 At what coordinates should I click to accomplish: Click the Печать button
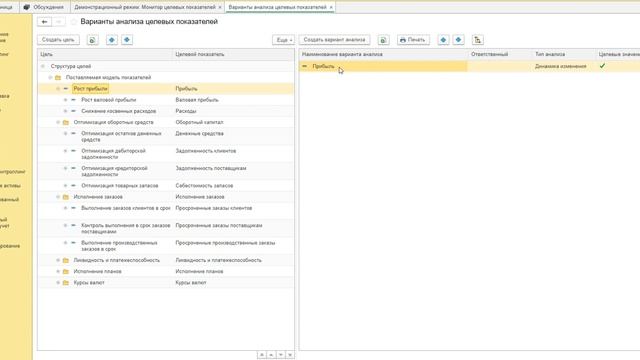click(x=413, y=40)
